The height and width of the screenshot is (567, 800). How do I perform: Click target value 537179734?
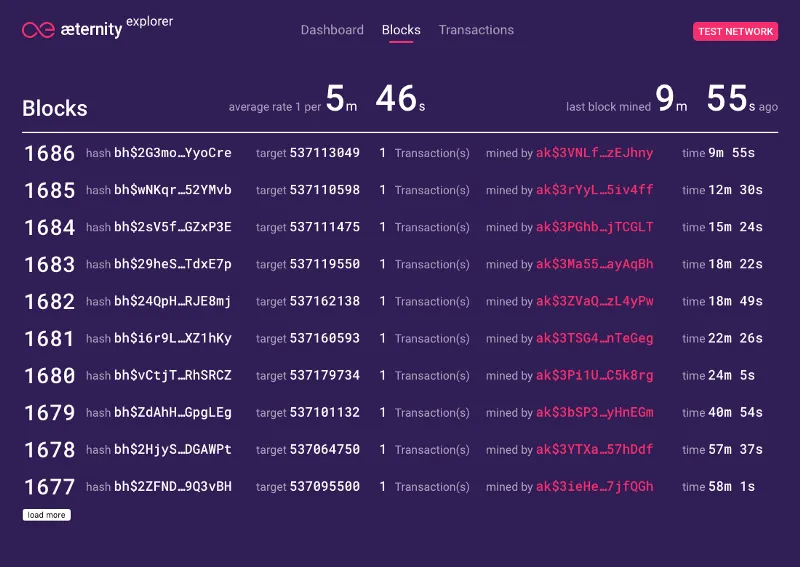tap(325, 375)
